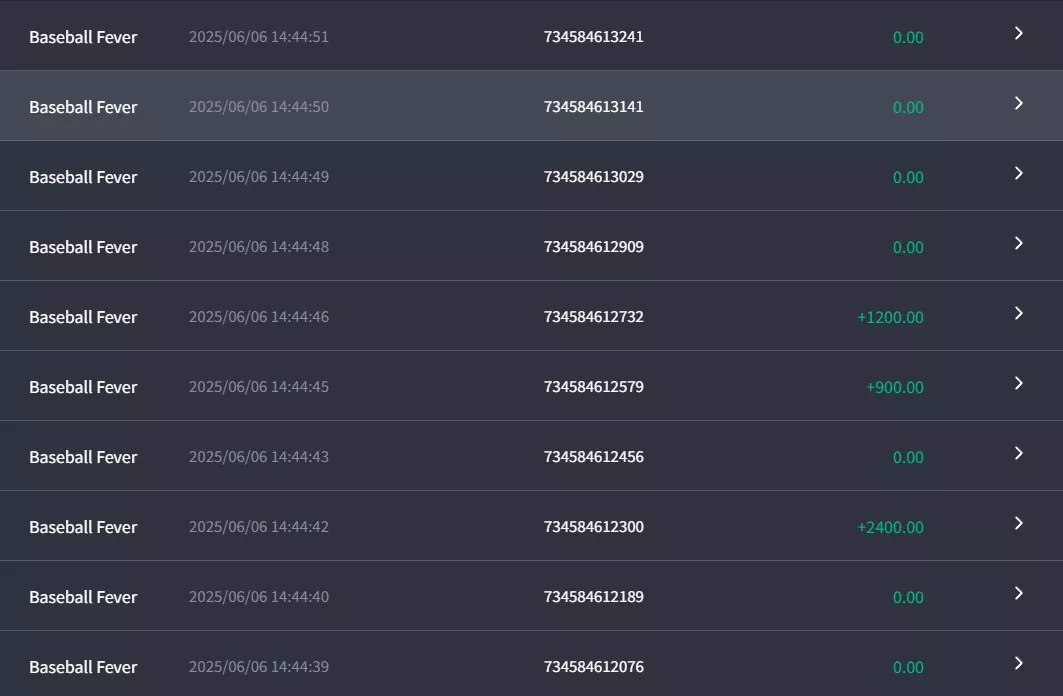Viewport: 1063px width, 696px height.
Task: Select timestamp 2025/06/06 14:44:43
Action: click(x=258, y=457)
